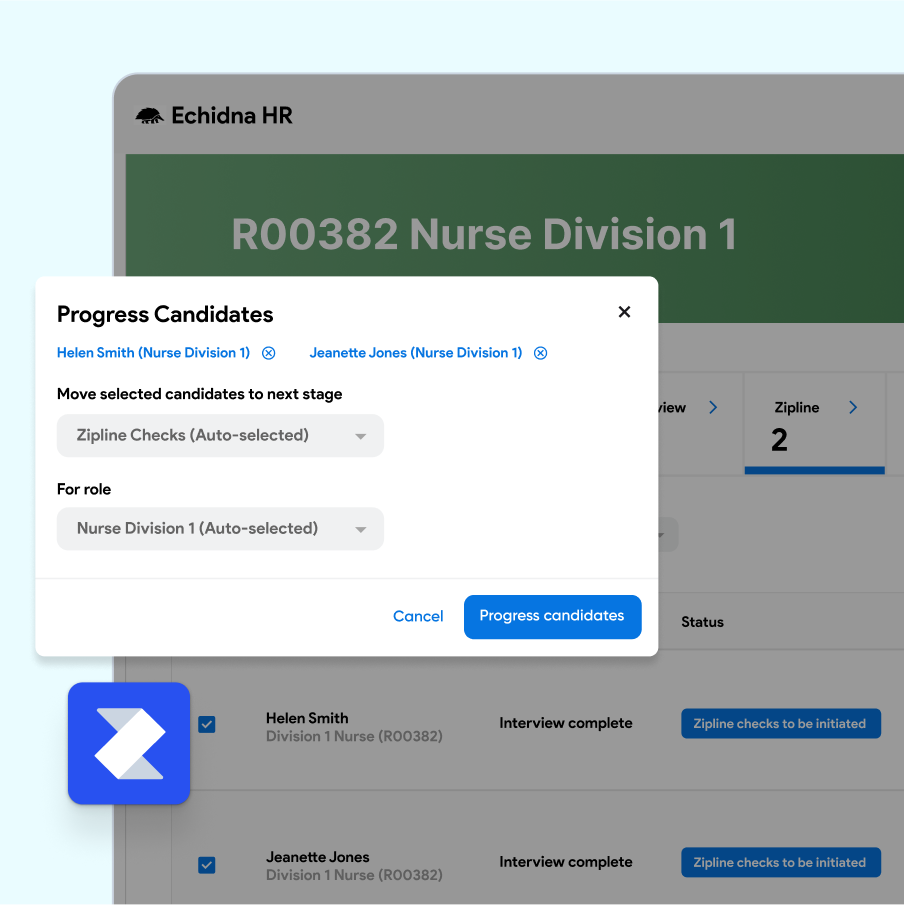Click the Progress candidates button
The width and height of the screenshot is (904, 905).
pos(552,616)
